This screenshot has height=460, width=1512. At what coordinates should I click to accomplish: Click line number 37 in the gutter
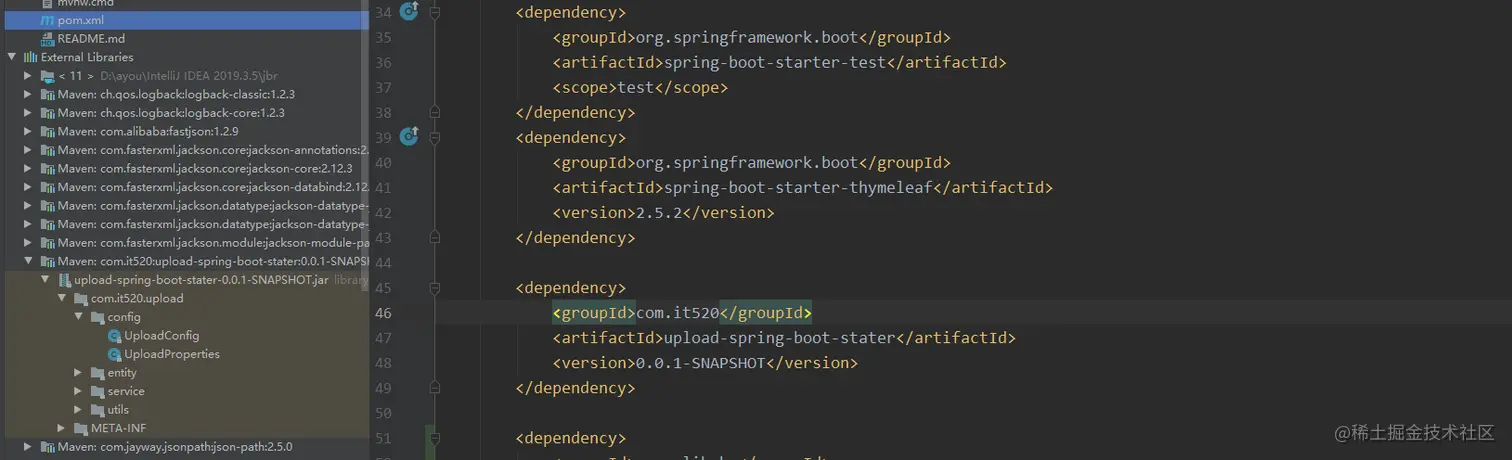[383, 88]
